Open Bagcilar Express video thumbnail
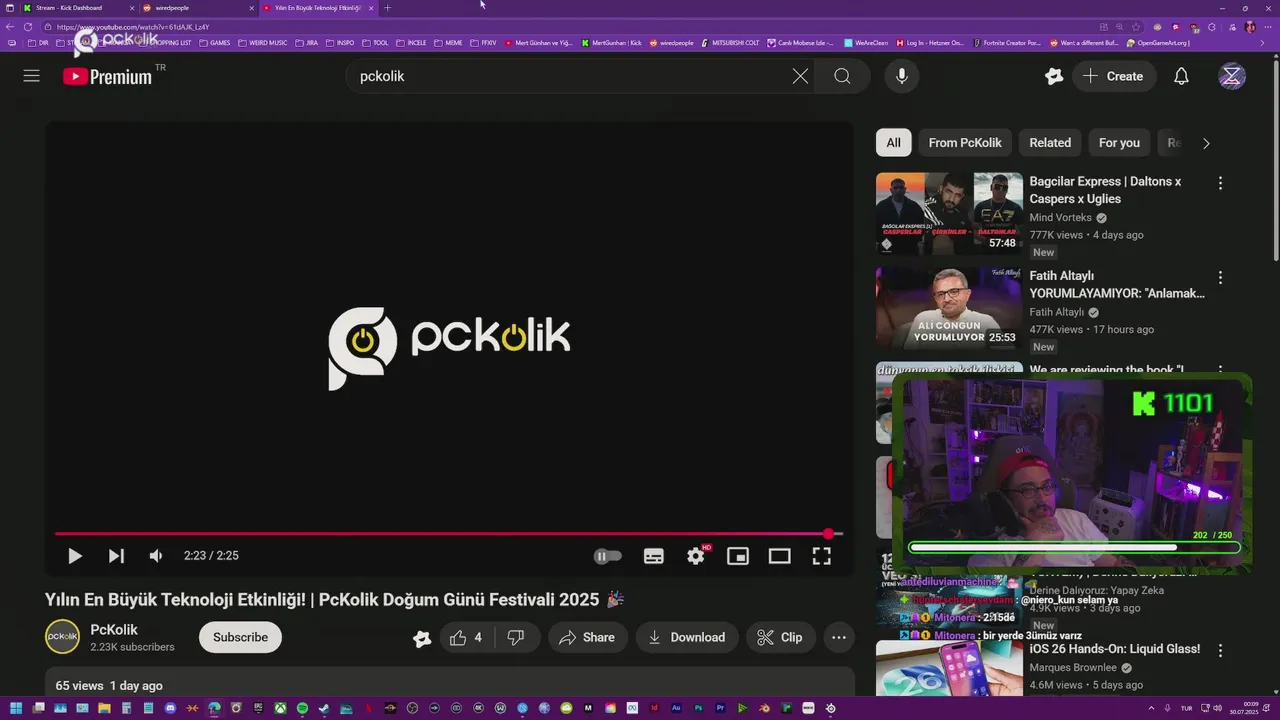Viewport: 1280px width, 720px height. pos(949,213)
